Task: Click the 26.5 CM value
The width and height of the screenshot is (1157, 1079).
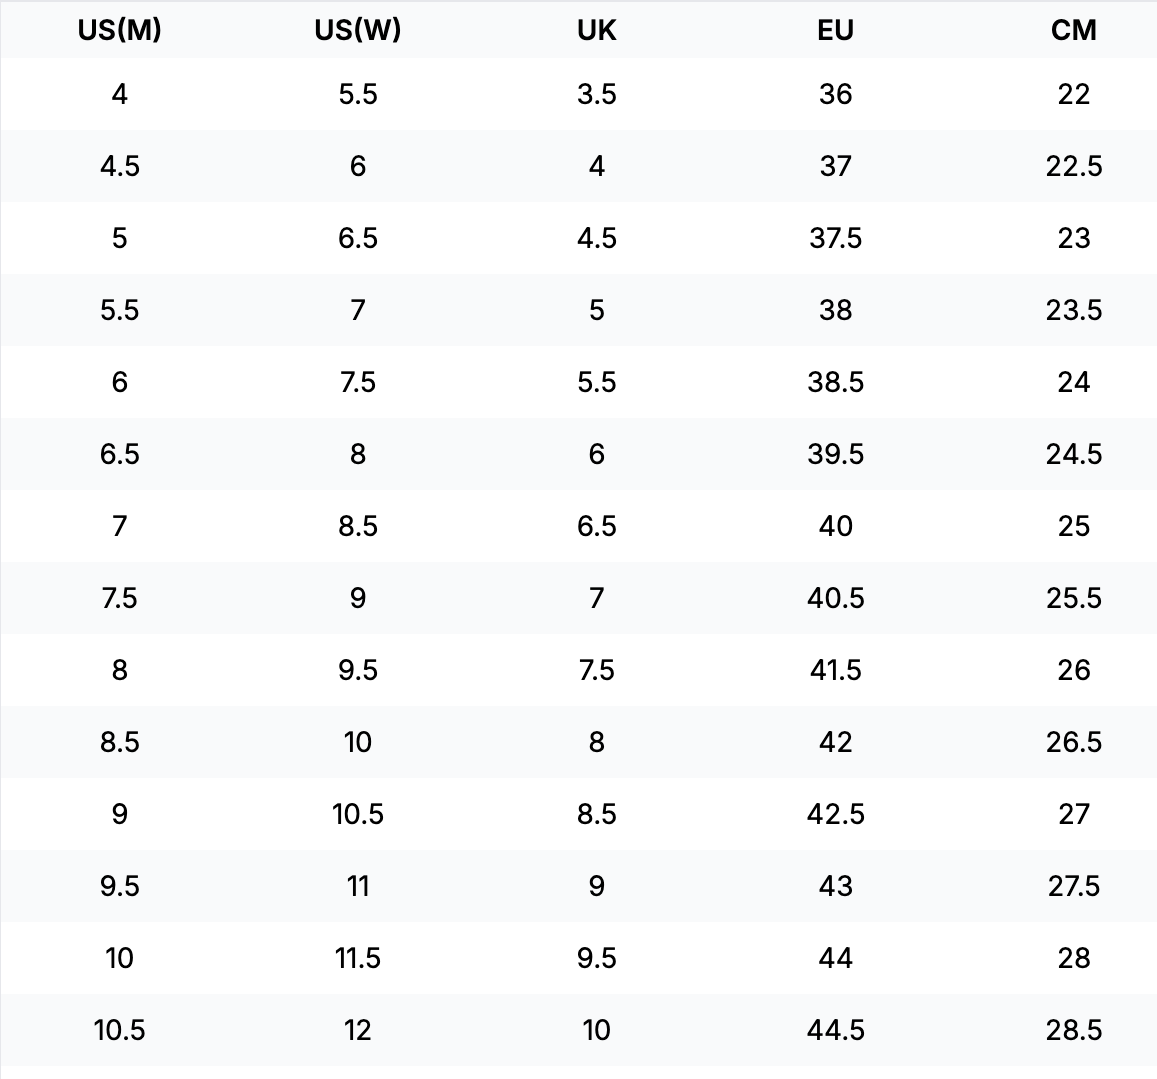Action: [x=1074, y=742]
